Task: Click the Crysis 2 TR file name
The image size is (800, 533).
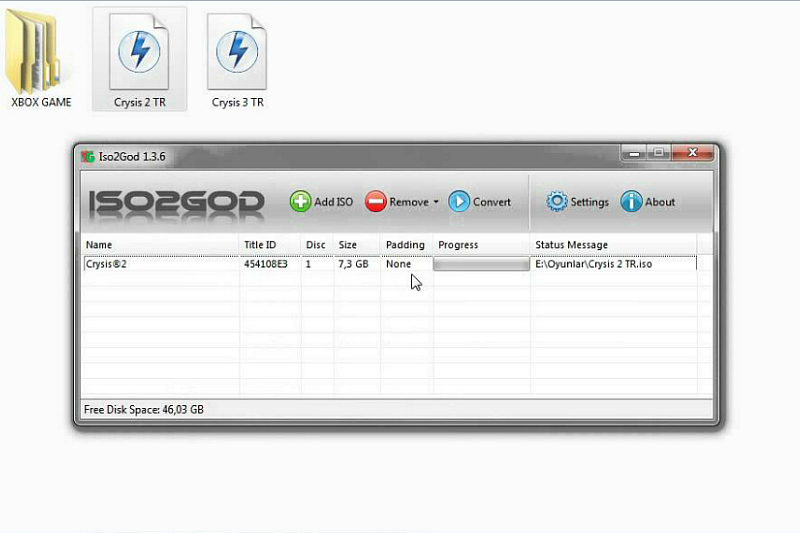Action: click(x=139, y=103)
